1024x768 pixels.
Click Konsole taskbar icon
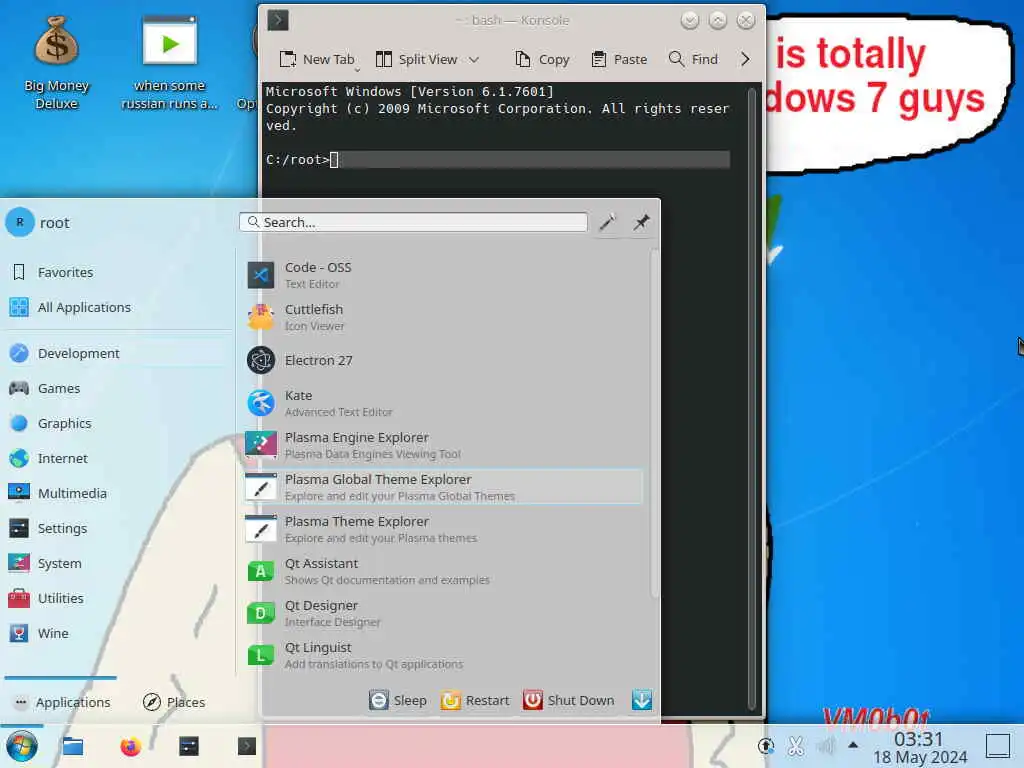coord(247,746)
